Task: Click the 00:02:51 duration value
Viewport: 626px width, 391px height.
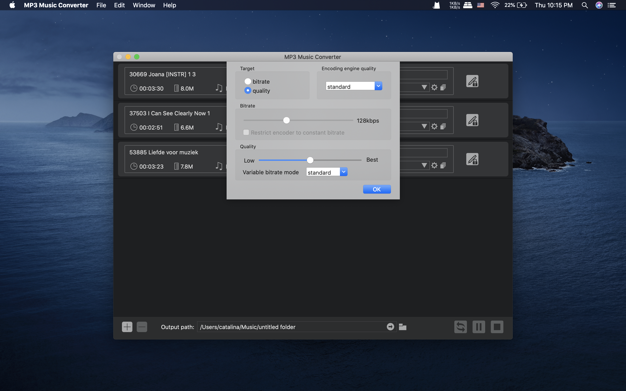Action: click(151, 128)
